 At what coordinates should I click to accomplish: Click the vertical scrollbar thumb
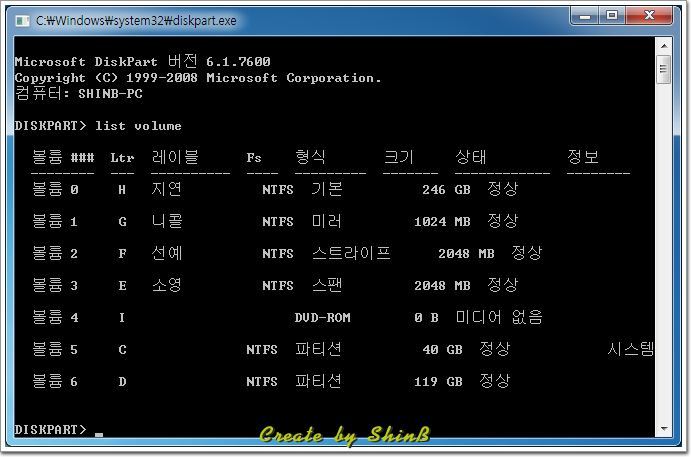664,69
